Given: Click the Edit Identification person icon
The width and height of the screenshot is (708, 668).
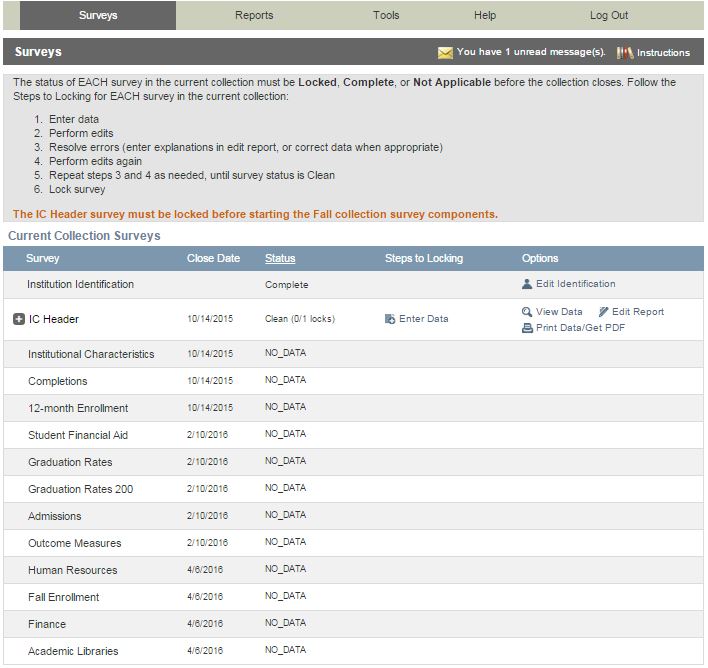Looking at the screenshot, I should coord(527,284).
